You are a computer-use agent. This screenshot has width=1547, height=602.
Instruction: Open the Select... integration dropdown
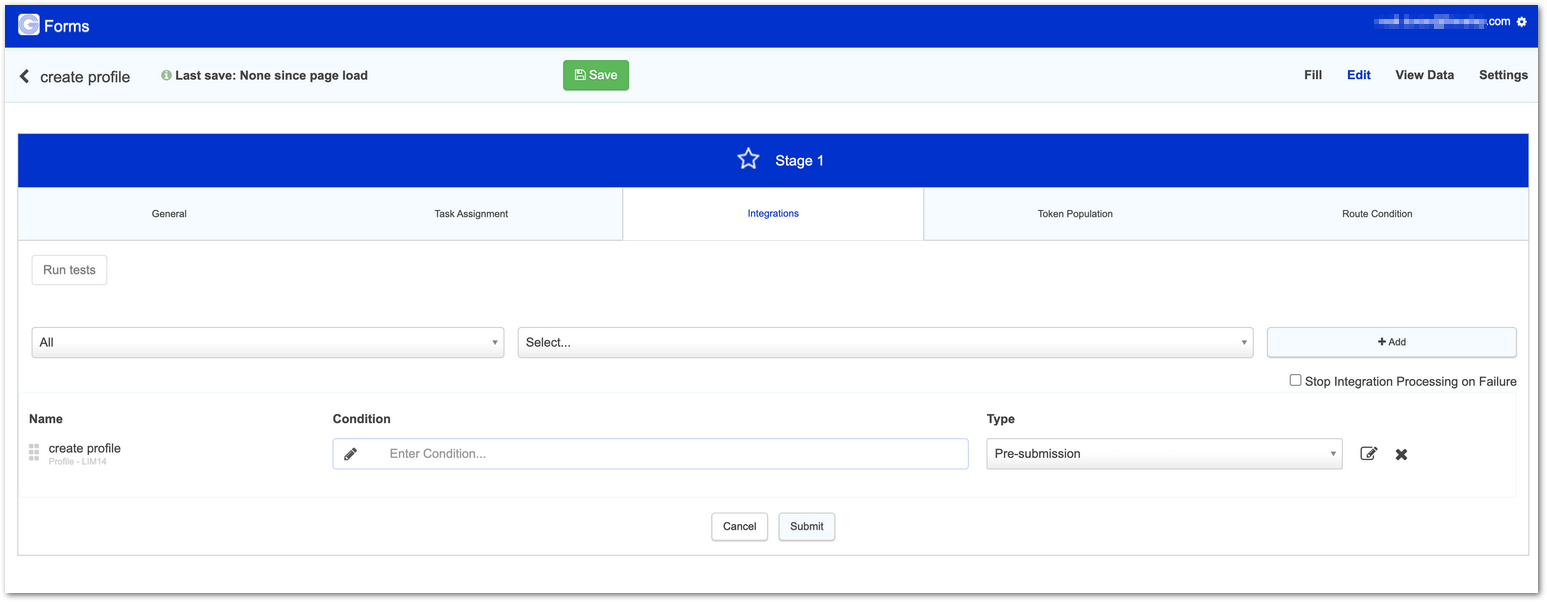tap(885, 342)
